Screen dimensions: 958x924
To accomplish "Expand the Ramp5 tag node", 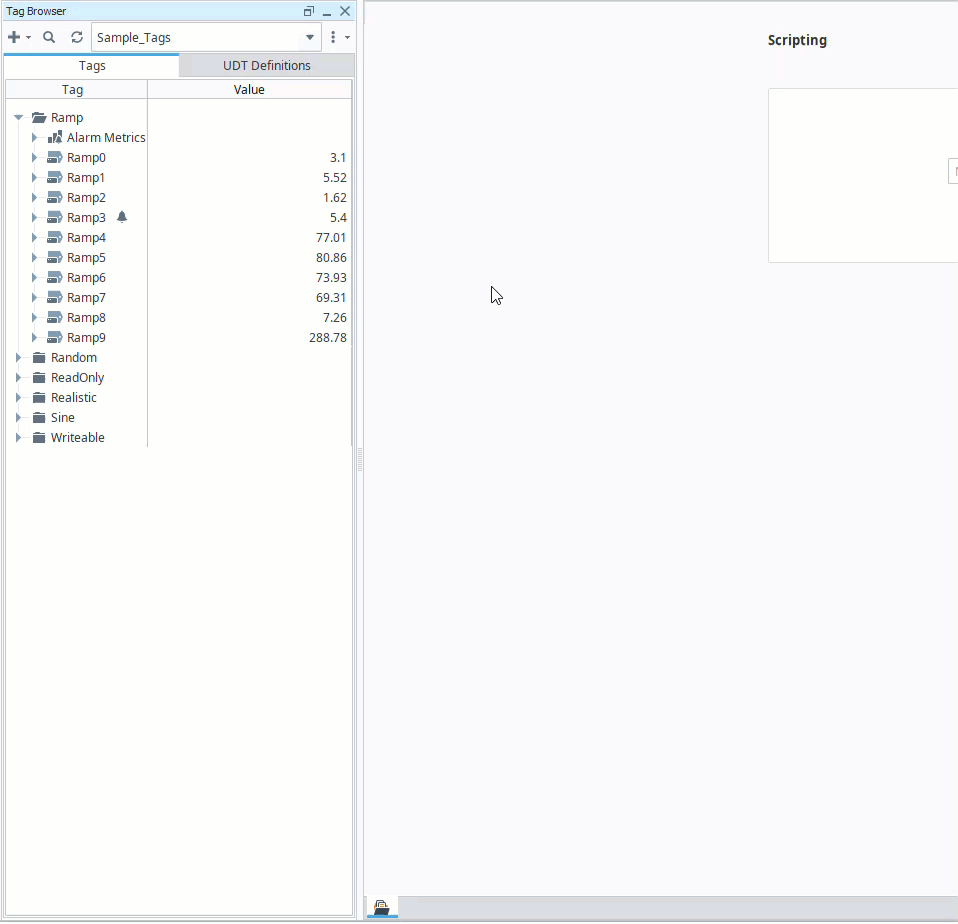I will coord(34,257).
